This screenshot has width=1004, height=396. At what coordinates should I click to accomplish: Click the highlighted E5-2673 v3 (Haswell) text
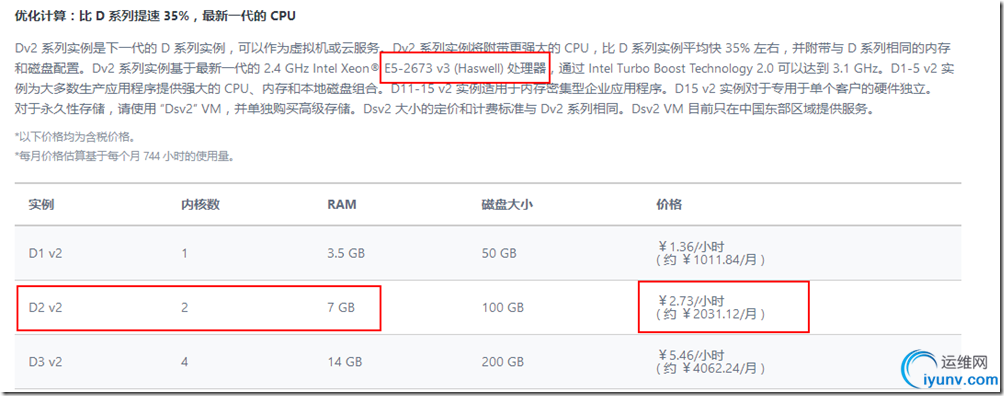coord(465,67)
